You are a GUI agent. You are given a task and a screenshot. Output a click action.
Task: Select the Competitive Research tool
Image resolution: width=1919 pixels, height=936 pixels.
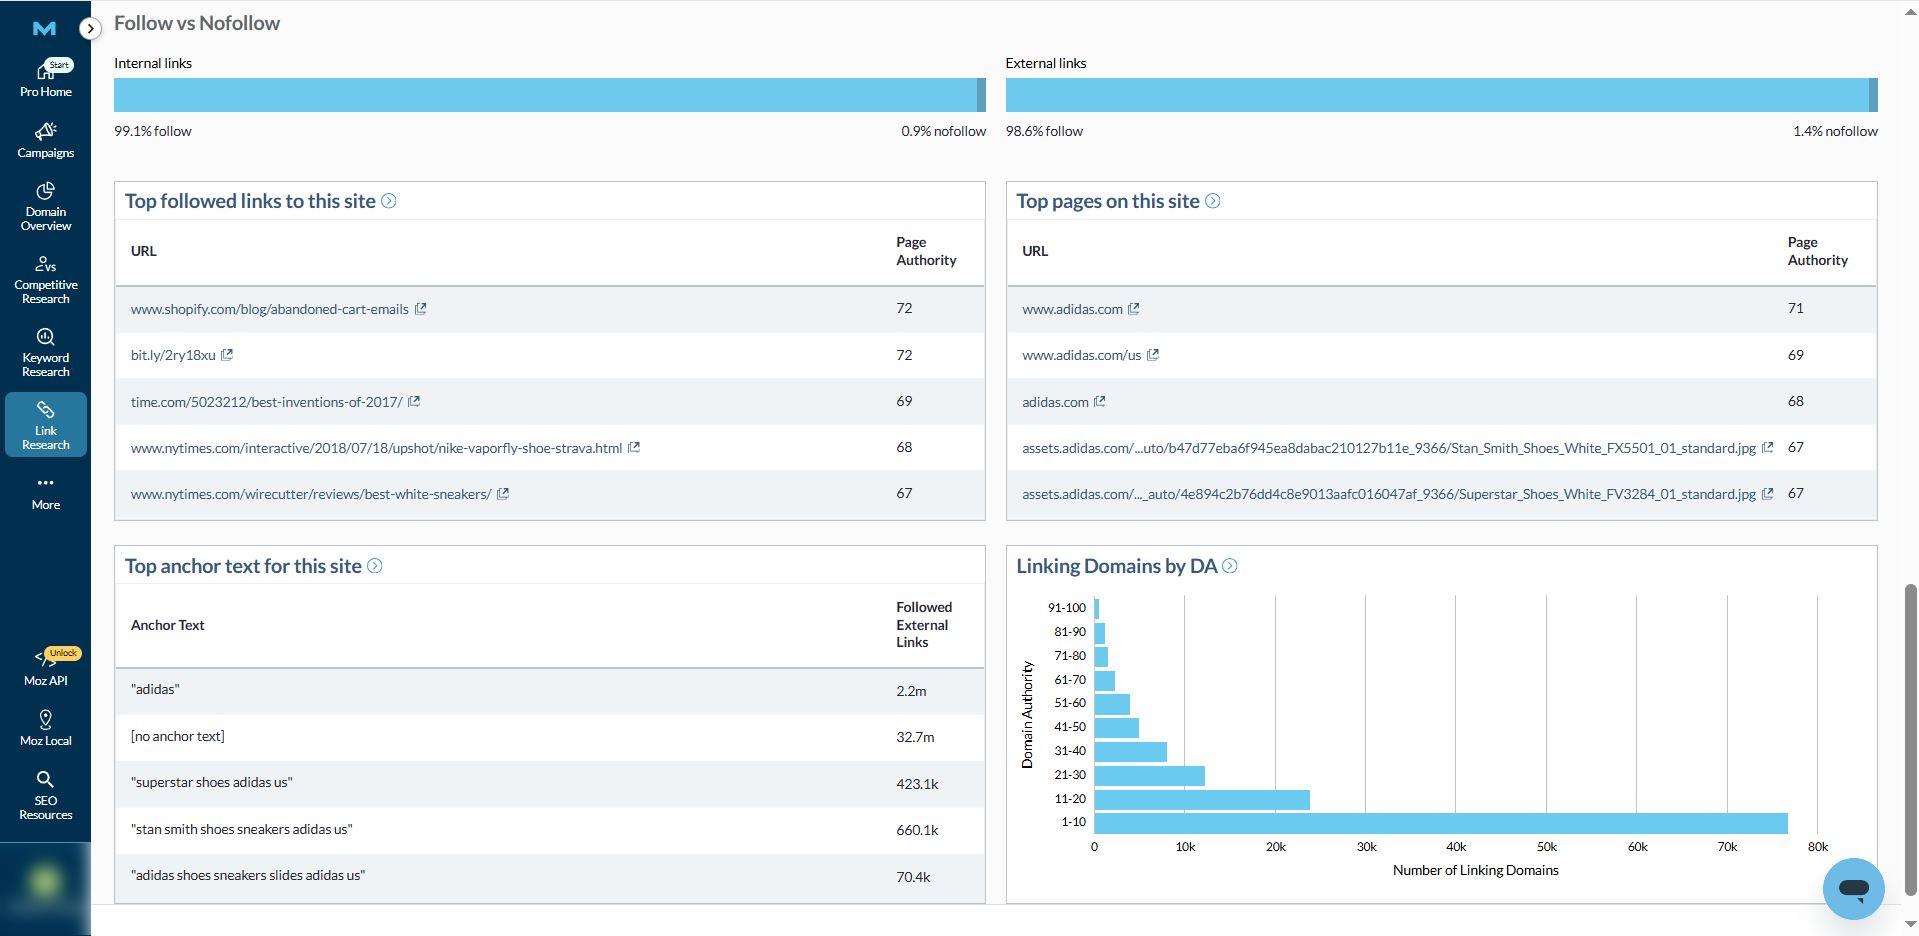45,278
